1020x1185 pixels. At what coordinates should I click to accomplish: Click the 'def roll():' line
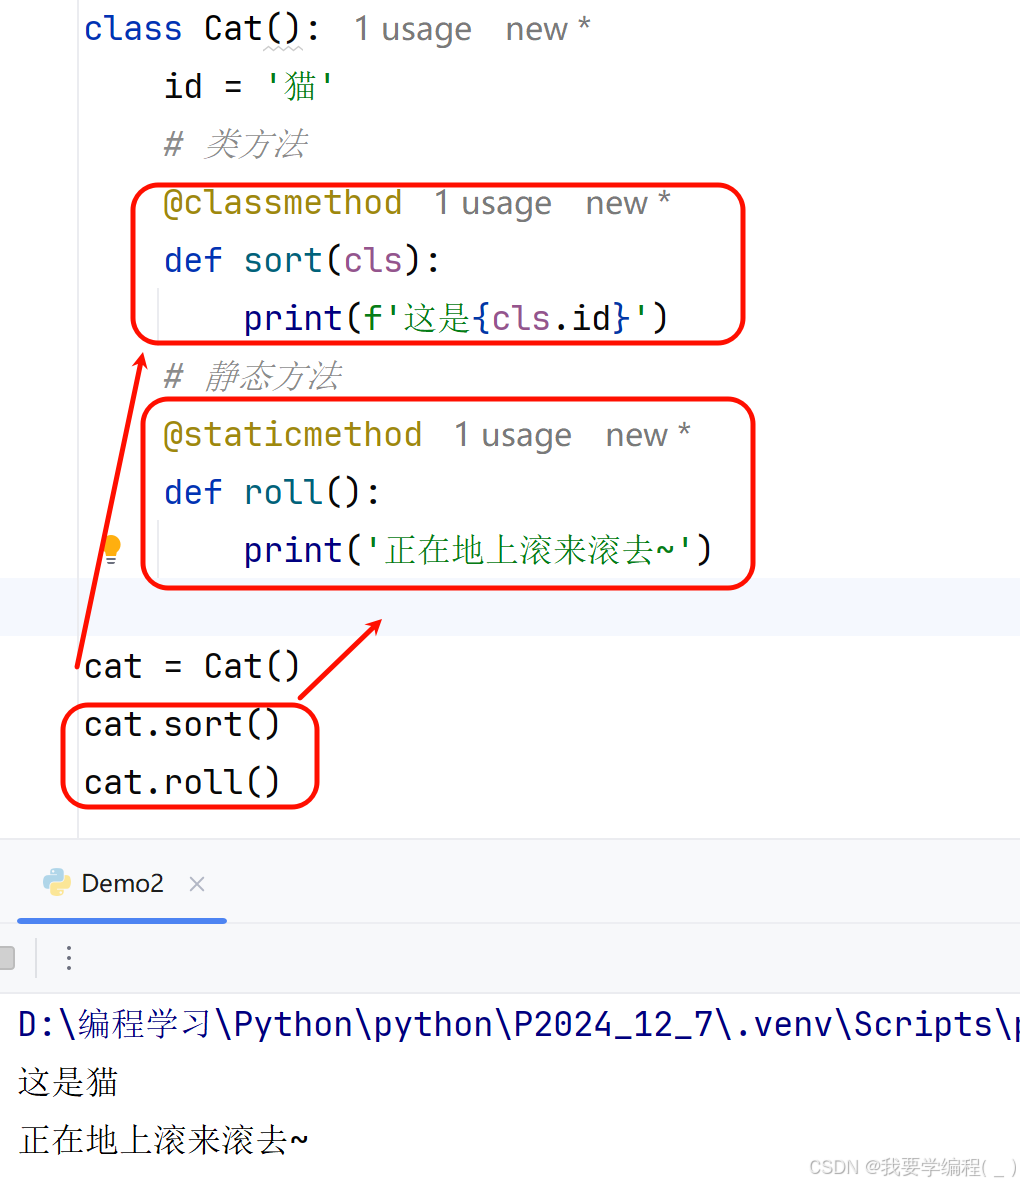[272, 493]
